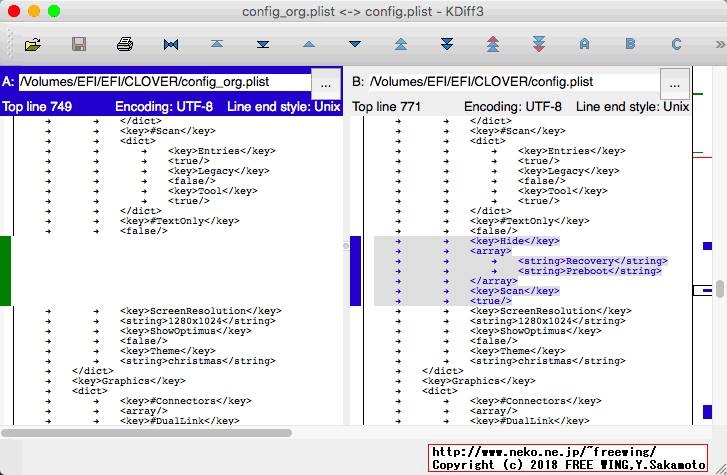This screenshot has height=475, width=727.
Task: Go to next conflict double-down icon
Action: 447,45
